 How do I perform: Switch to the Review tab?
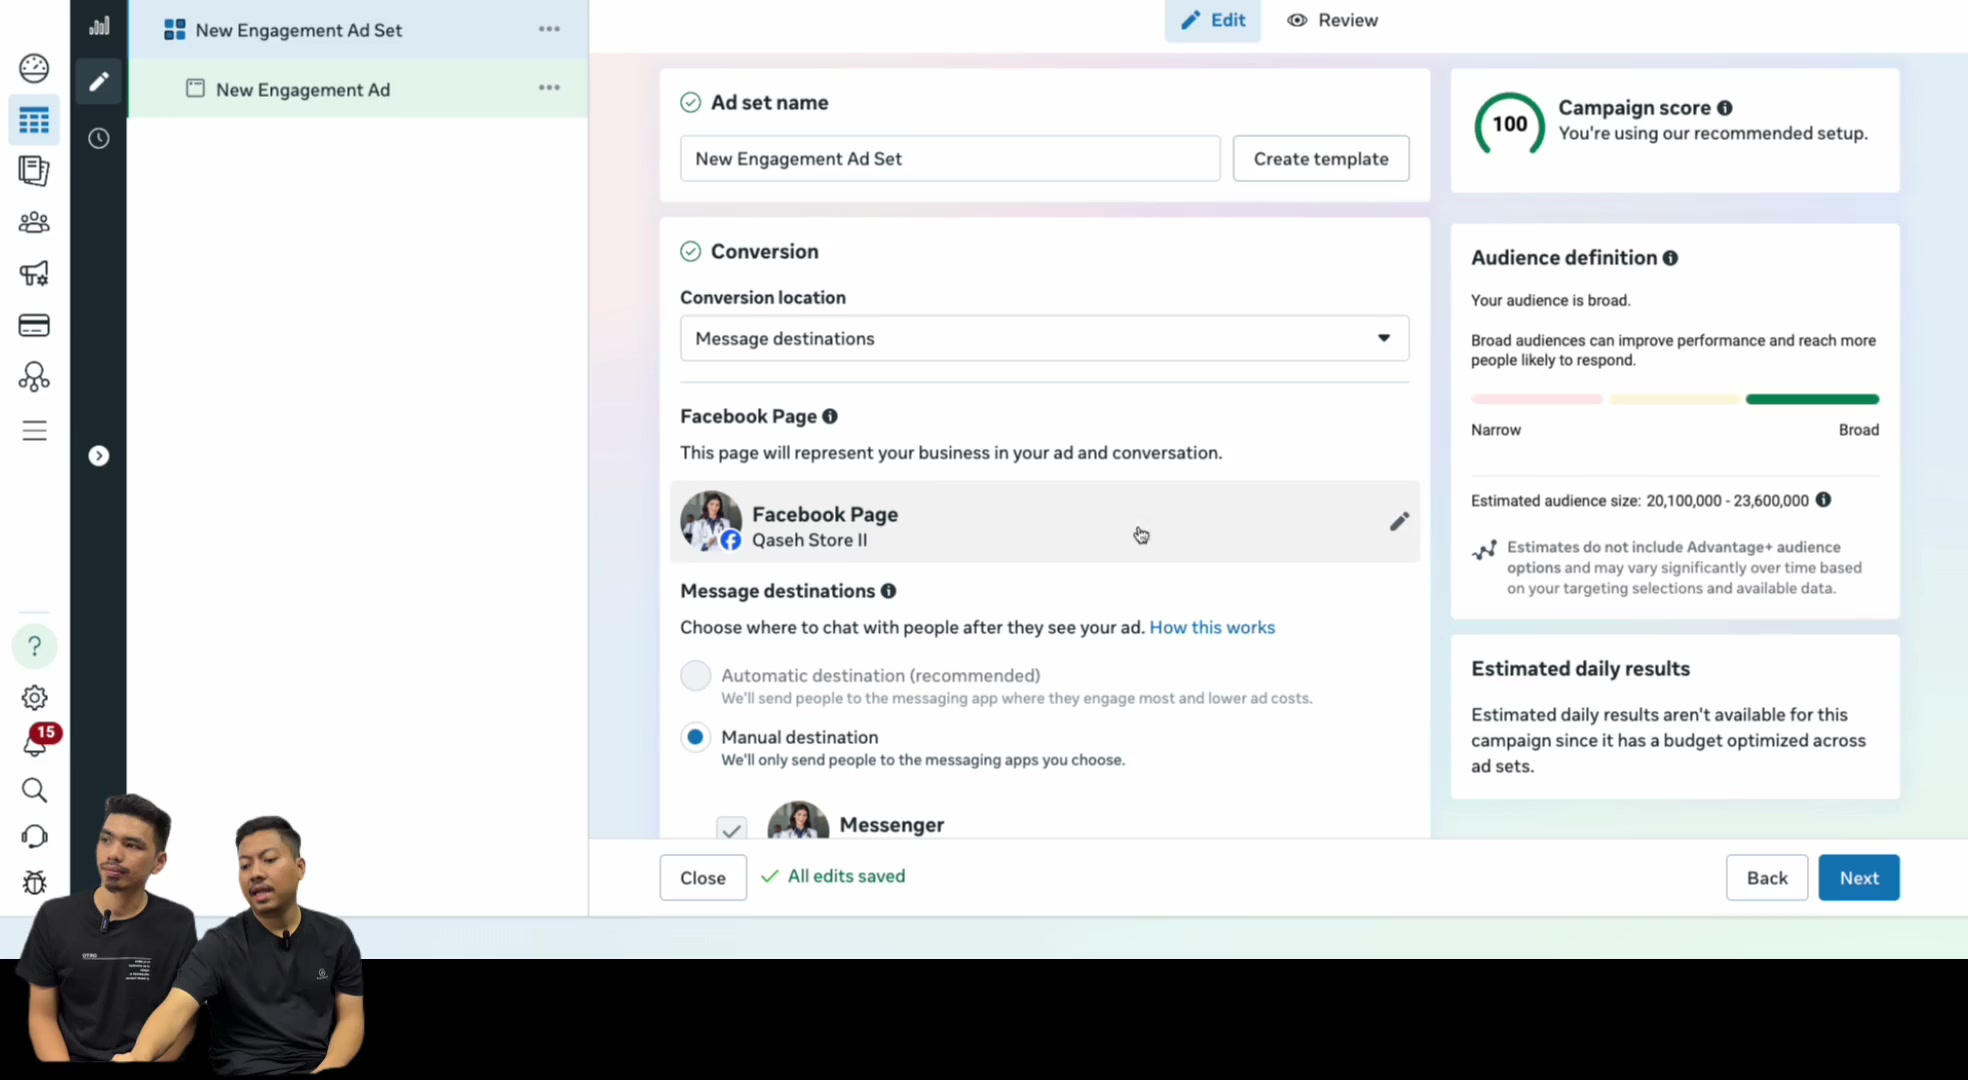click(1332, 20)
